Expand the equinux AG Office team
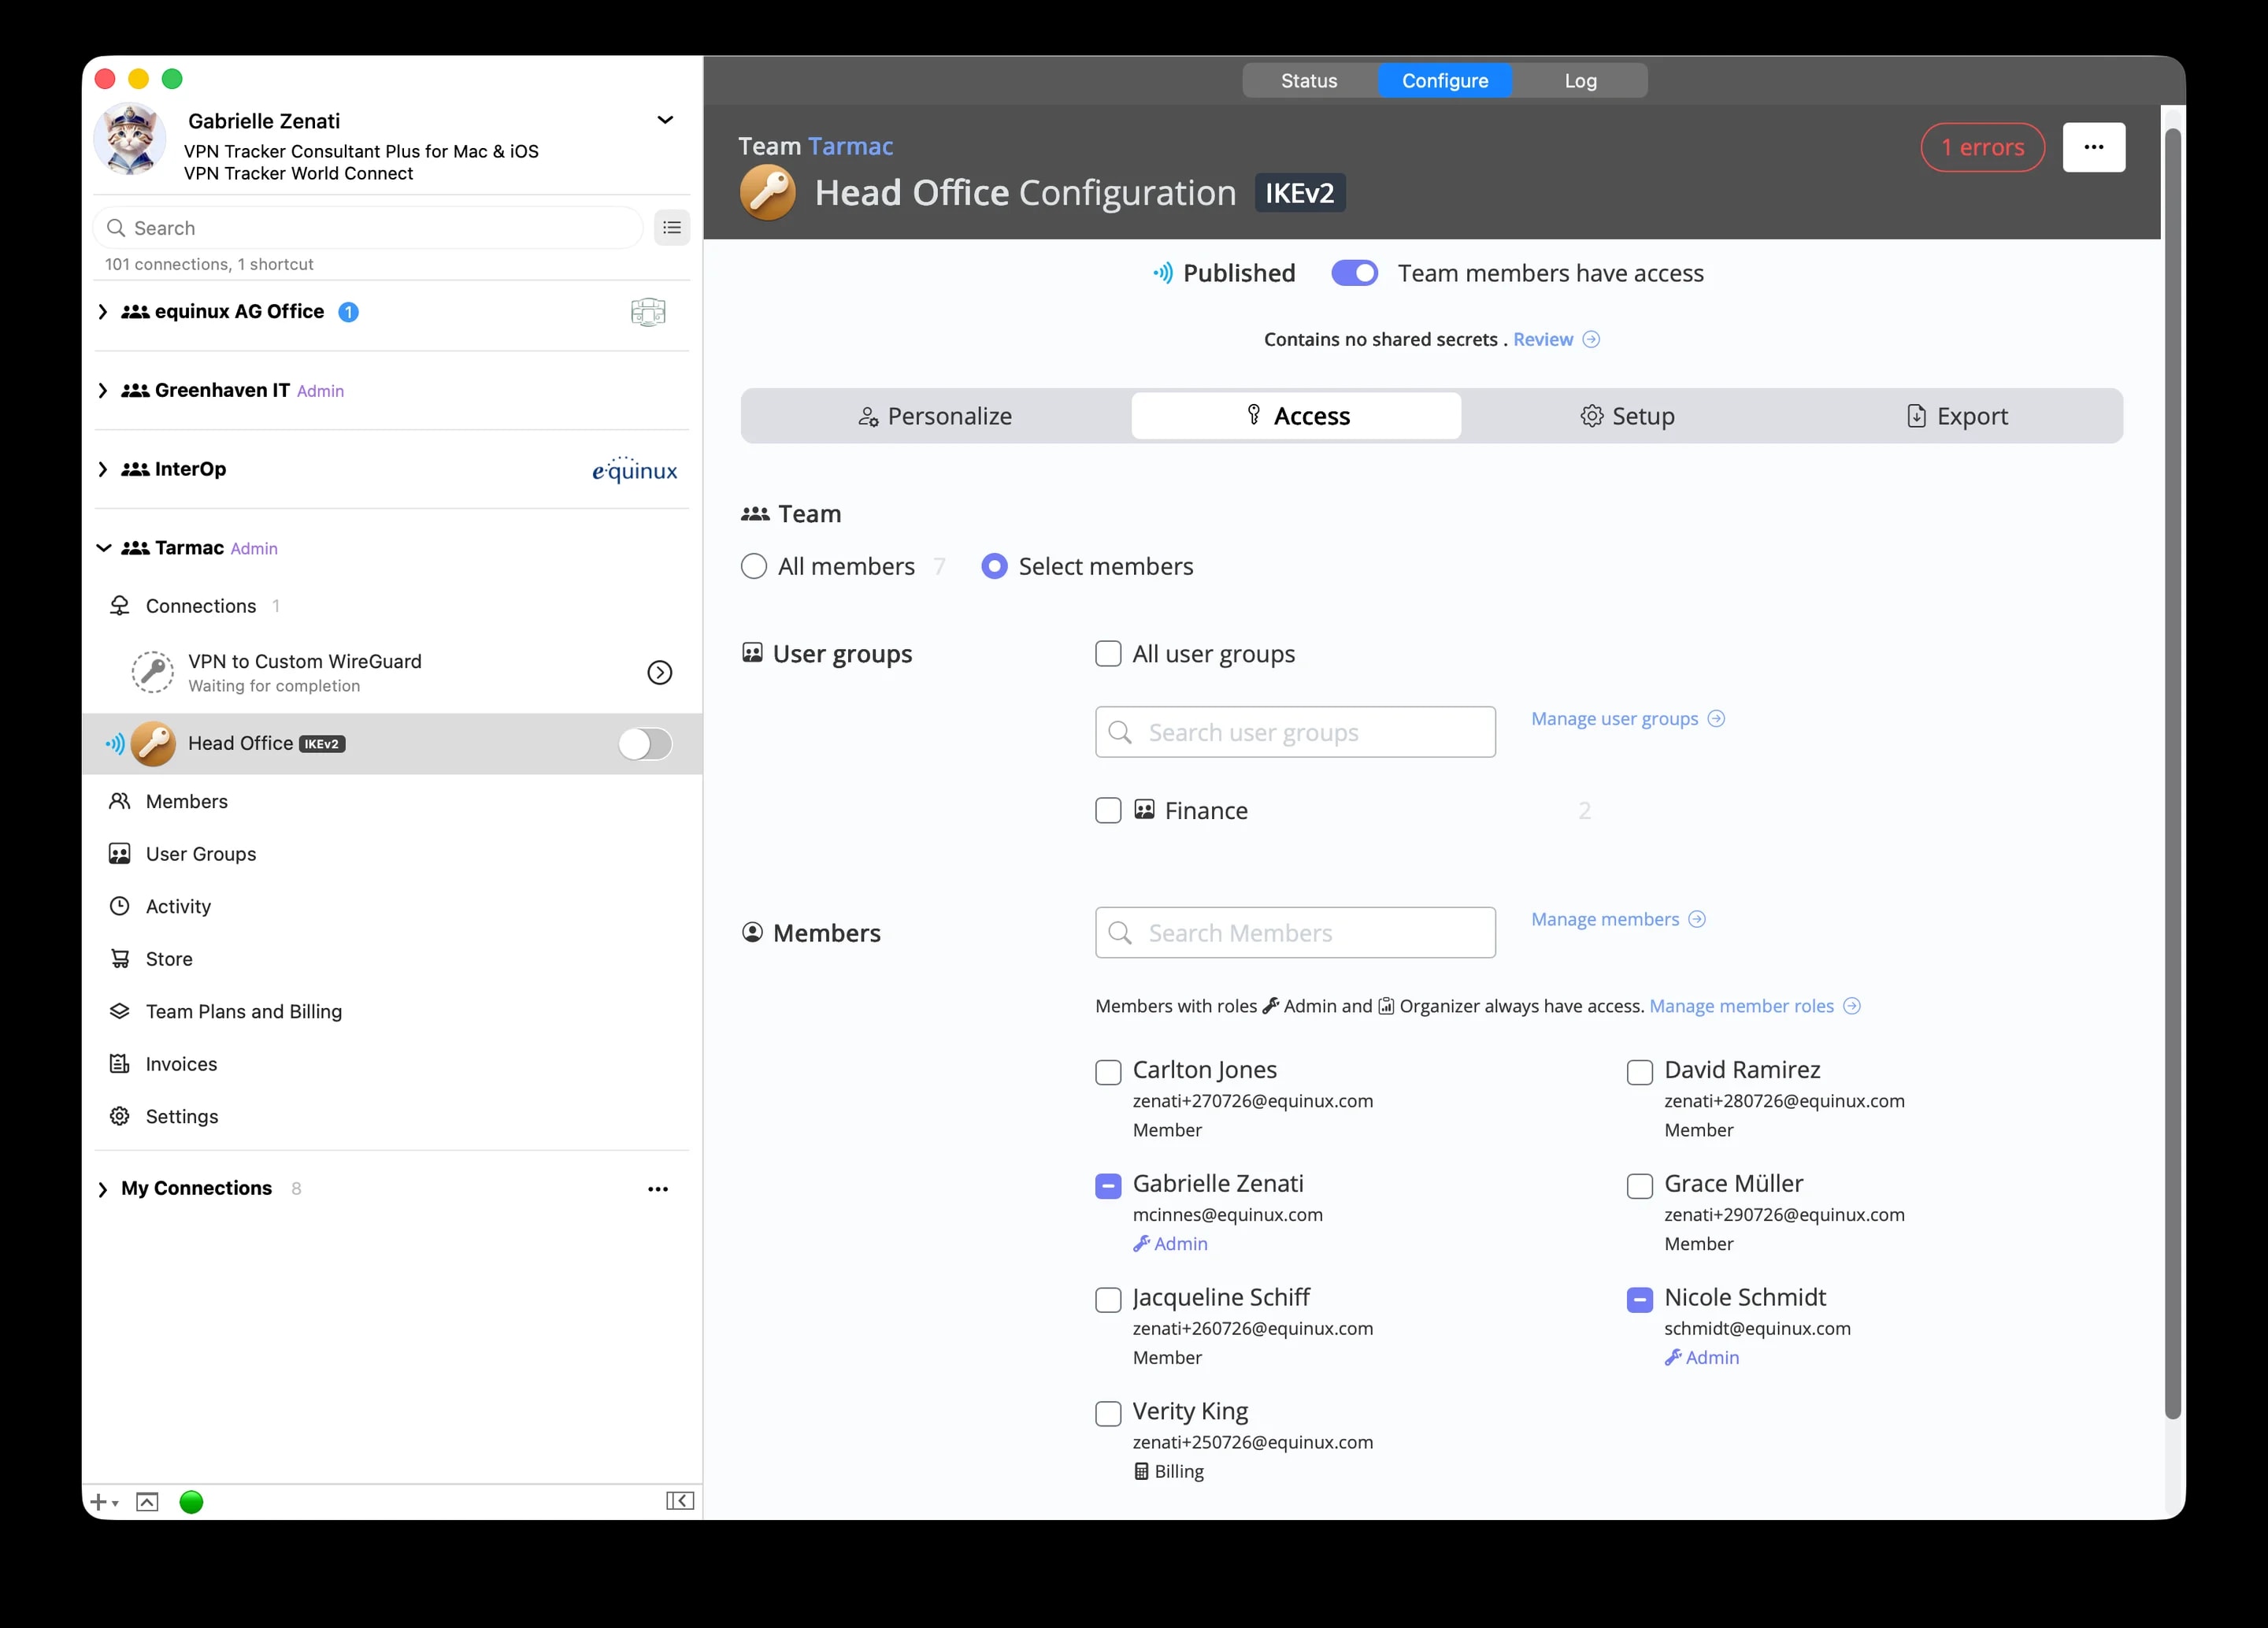Viewport: 2268px width, 1628px height. pos(103,312)
